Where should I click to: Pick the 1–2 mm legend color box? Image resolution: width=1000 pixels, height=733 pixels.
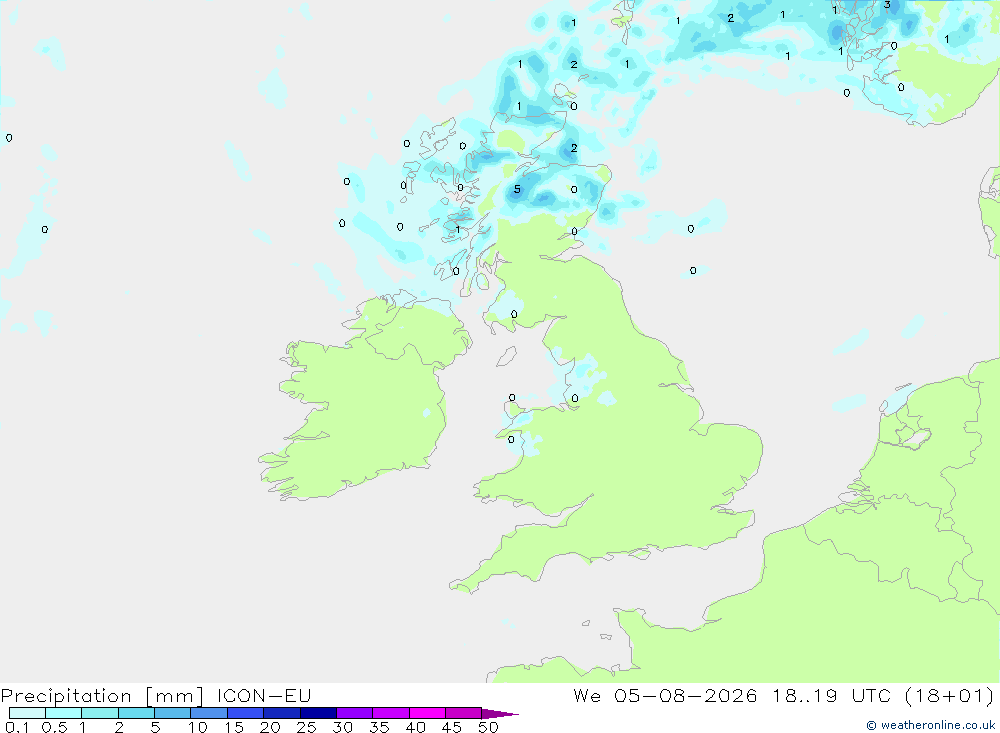[100, 713]
